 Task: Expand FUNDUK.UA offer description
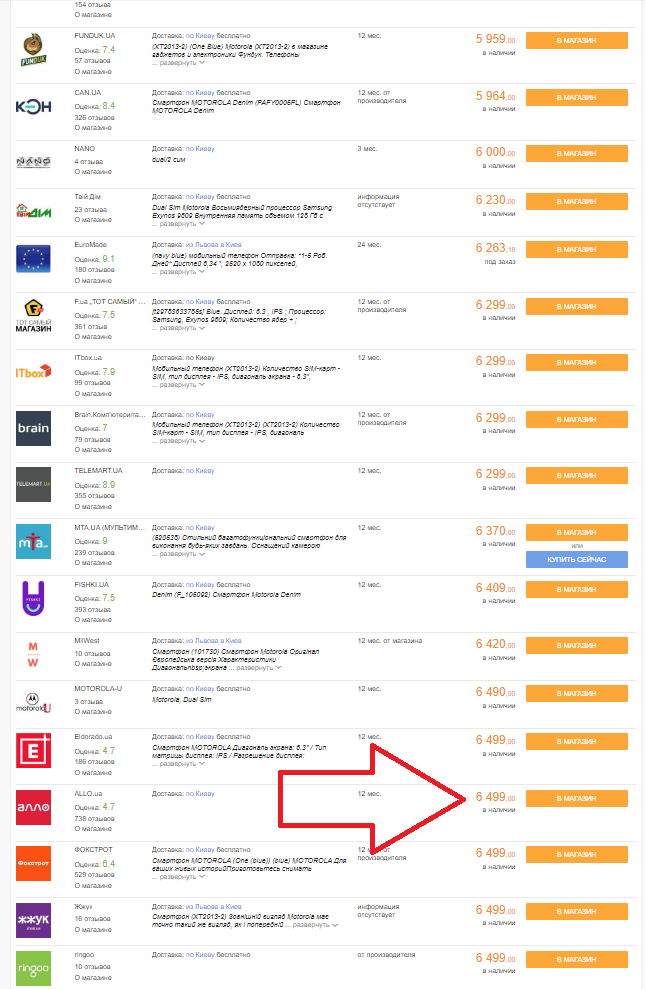[182, 63]
